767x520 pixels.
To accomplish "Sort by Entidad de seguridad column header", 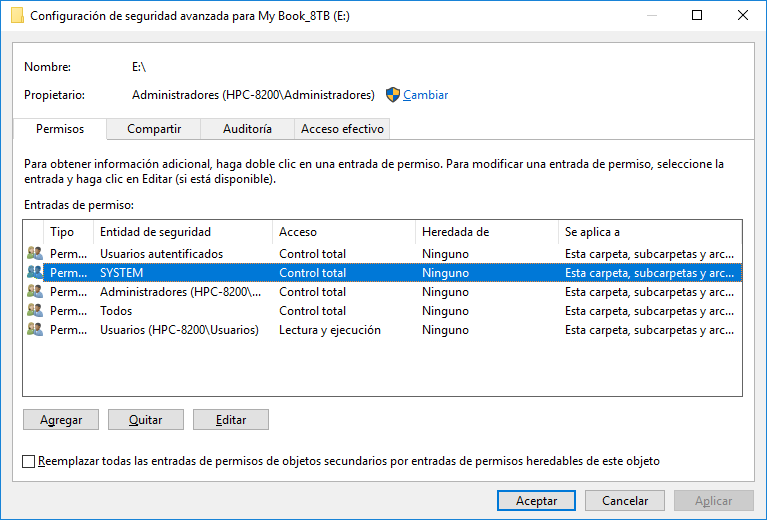I will tap(182, 232).
